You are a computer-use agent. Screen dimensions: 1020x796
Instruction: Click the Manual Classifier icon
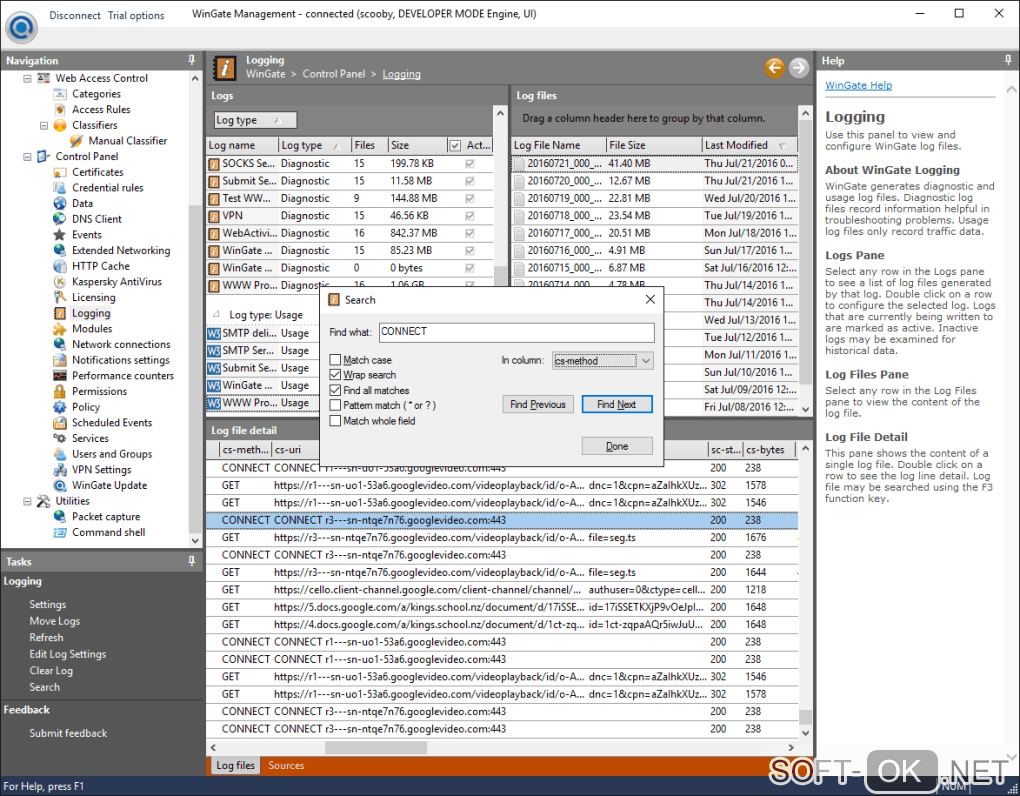(77, 140)
